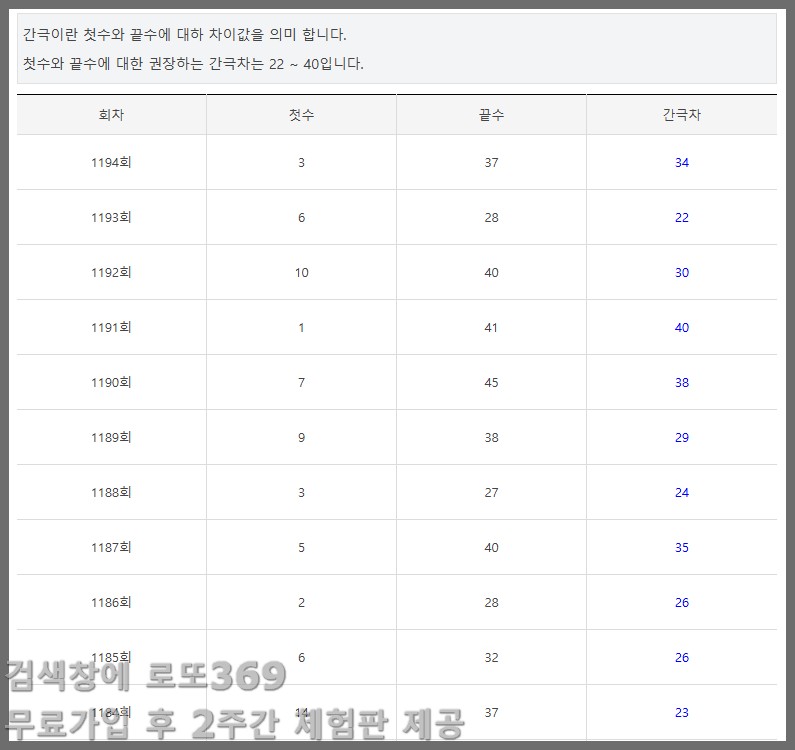Click first number 6 in 1193회 row
The width and height of the screenshot is (795, 750).
[x=301, y=218]
